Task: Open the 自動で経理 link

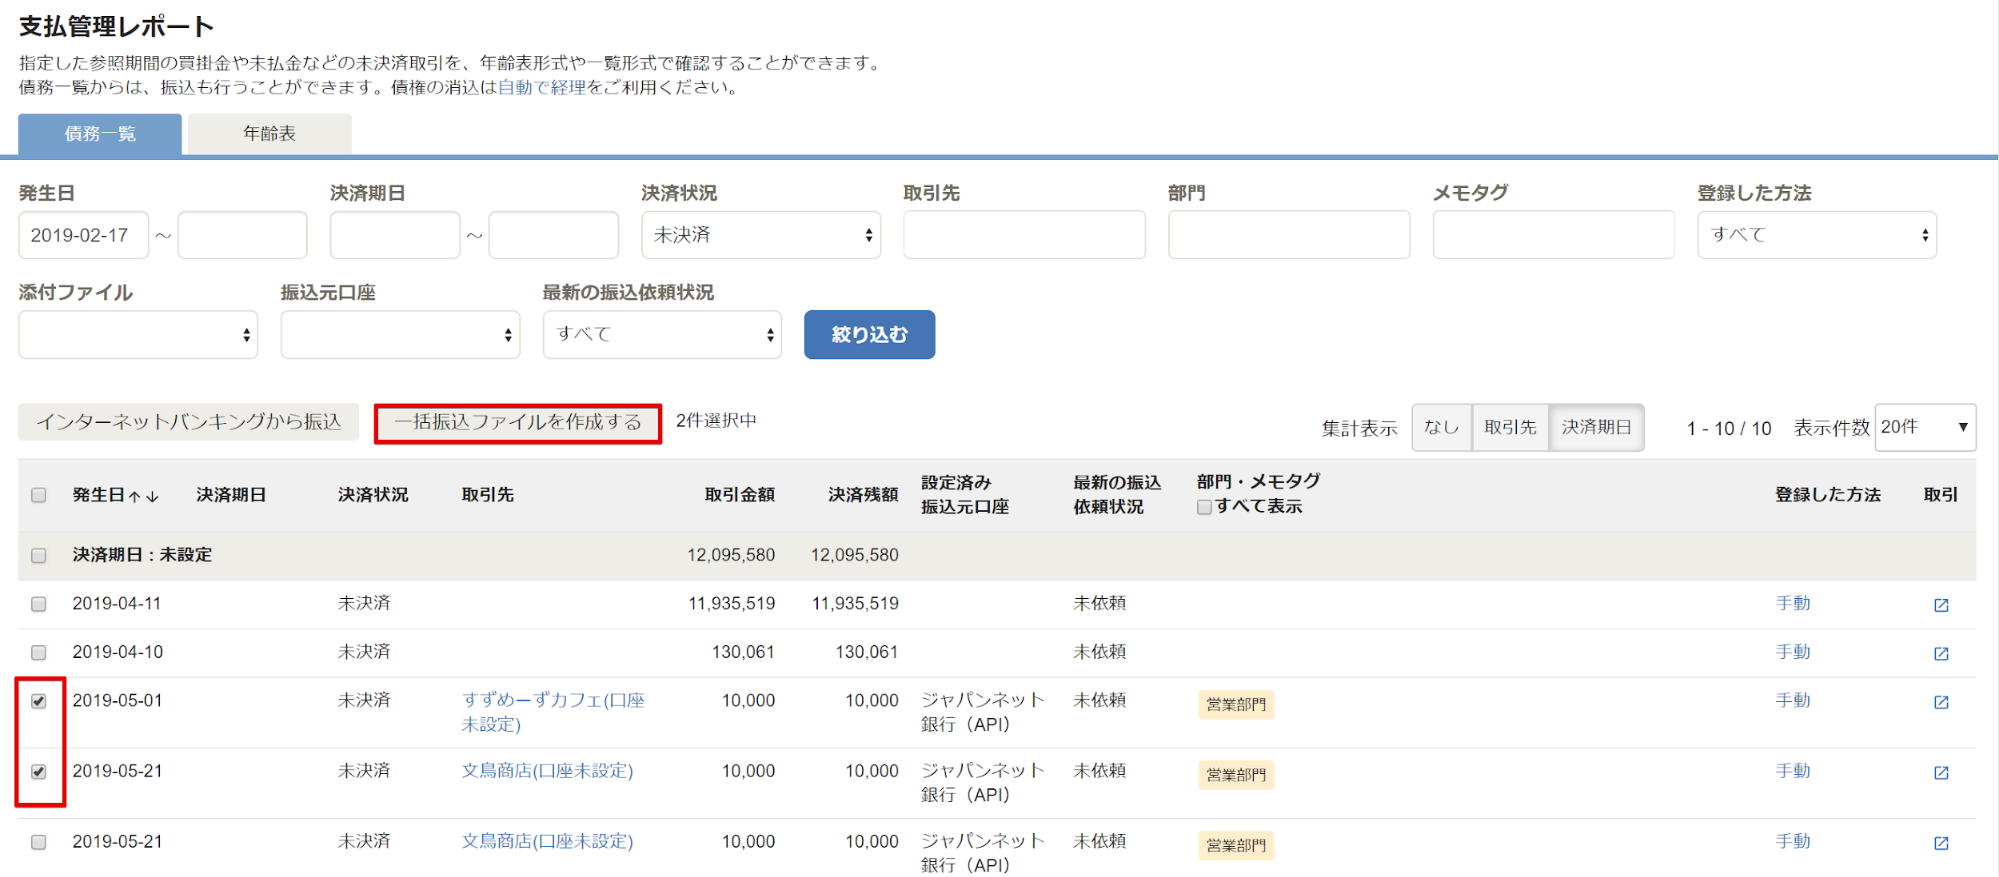Action: point(542,87)
